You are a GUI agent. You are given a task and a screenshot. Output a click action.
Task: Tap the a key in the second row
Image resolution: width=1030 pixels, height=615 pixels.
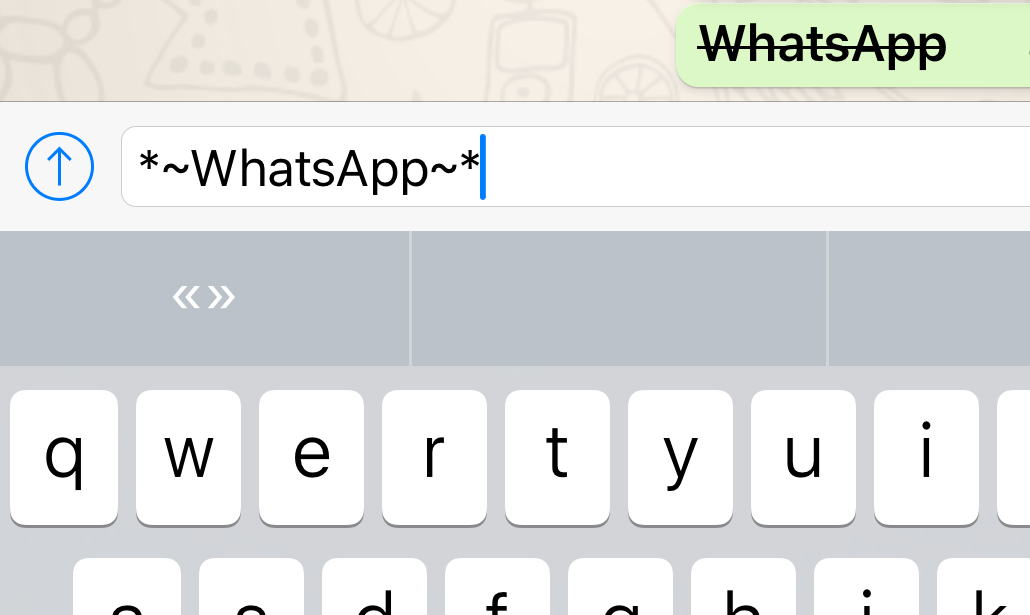[127, 587]
